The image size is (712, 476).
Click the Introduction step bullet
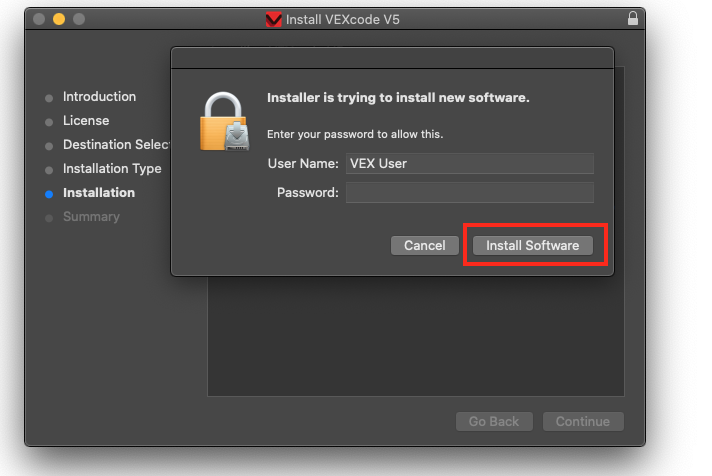click(x=49, y=98)
